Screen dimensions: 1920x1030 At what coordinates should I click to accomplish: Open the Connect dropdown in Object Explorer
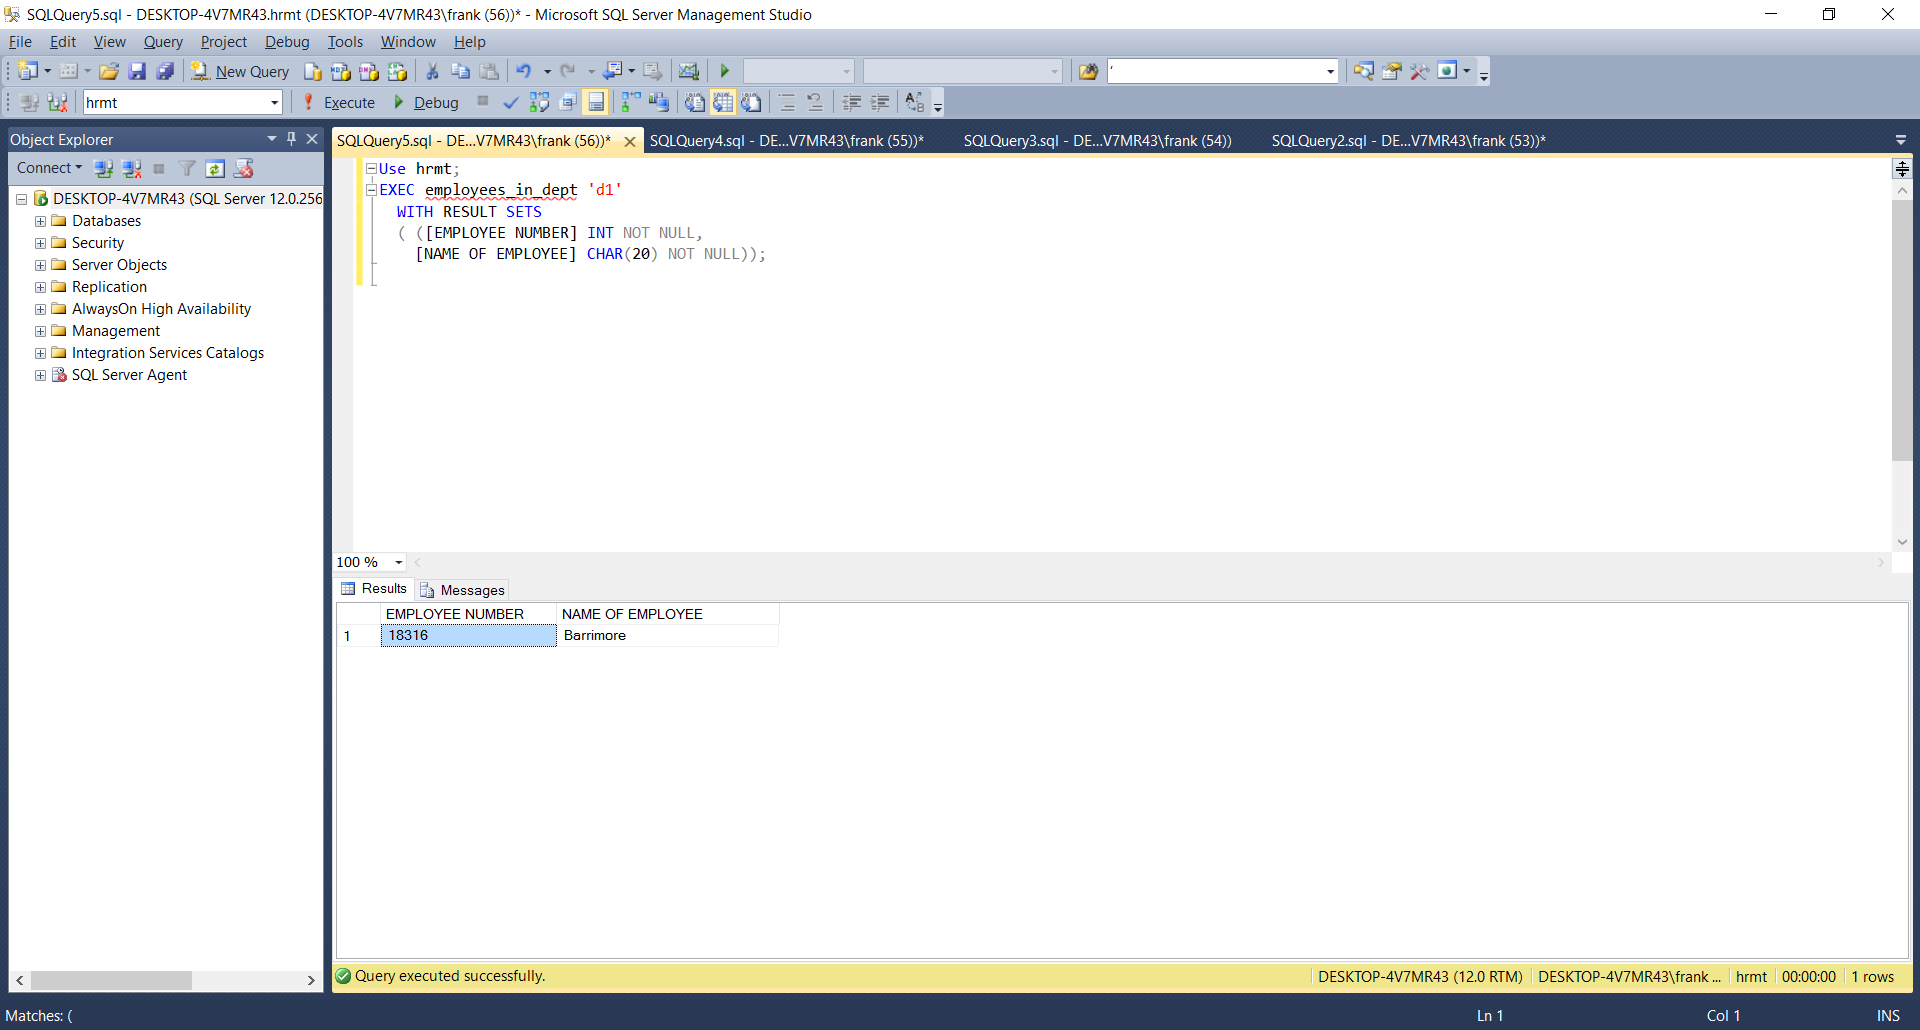coord(49,168)
